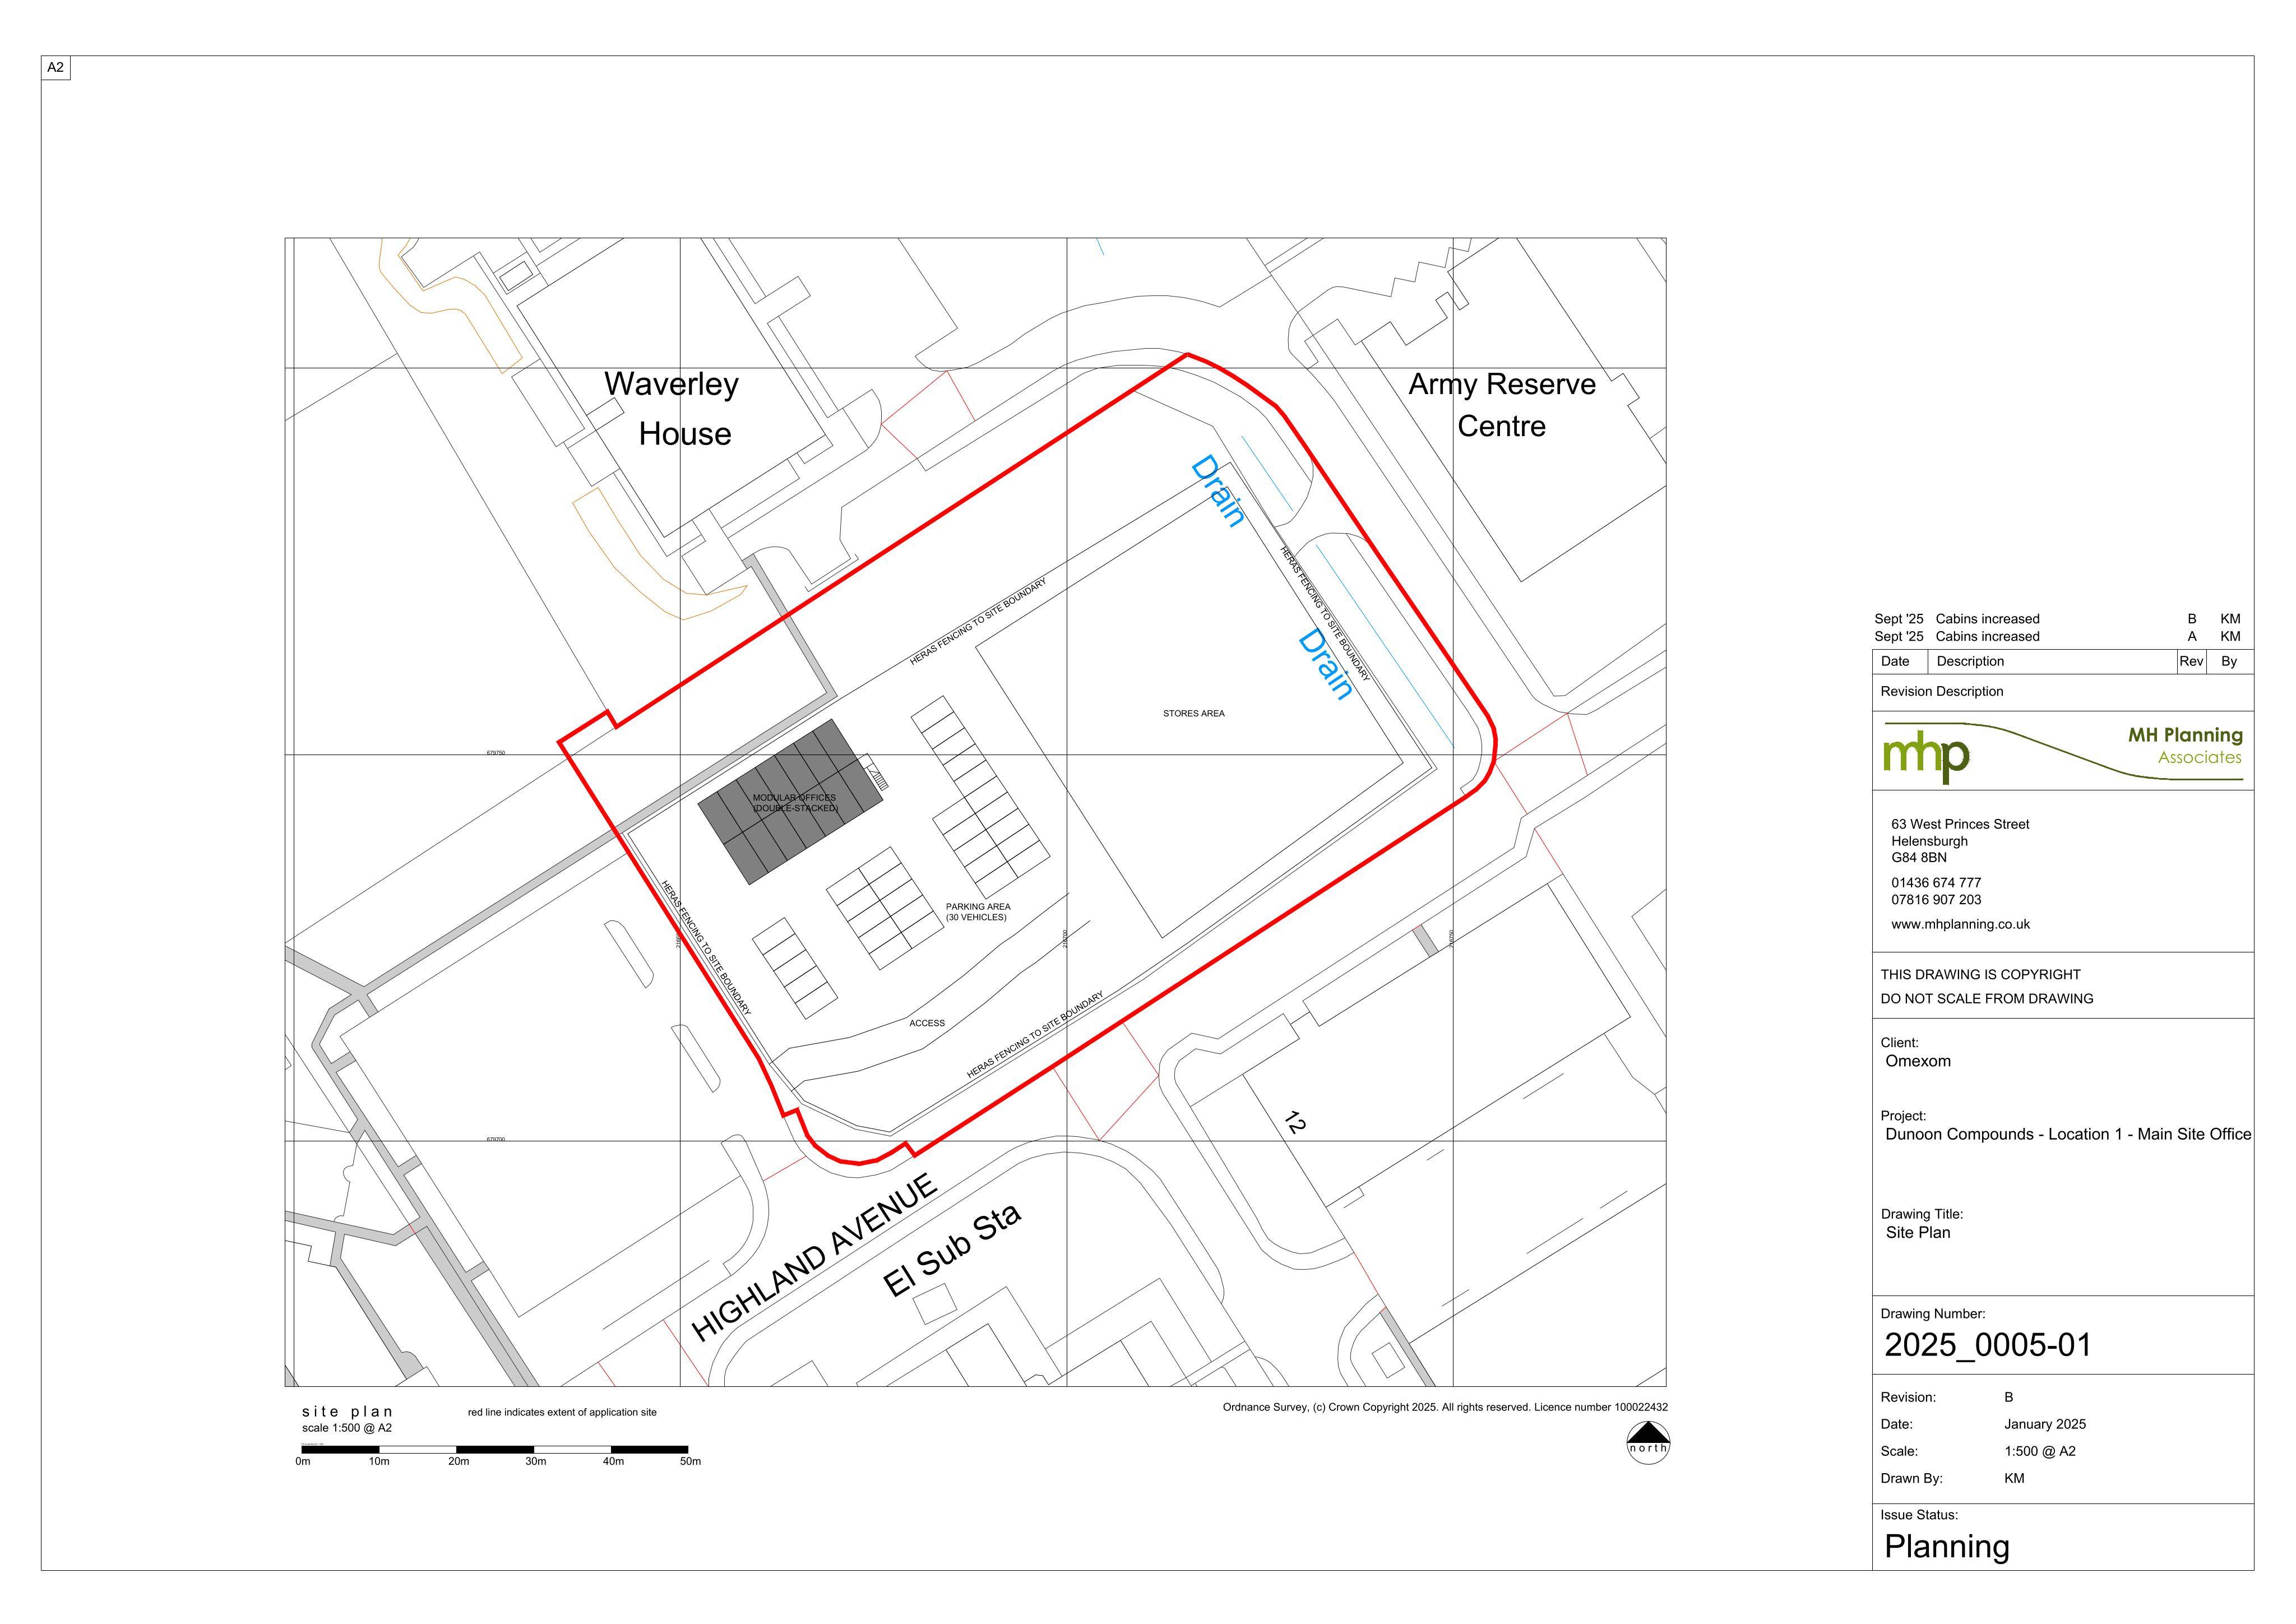2296x1624 pixels.
Task: Click the north arrow compass symbol
Action: pyautogui.click(x=1648, y=1442)
